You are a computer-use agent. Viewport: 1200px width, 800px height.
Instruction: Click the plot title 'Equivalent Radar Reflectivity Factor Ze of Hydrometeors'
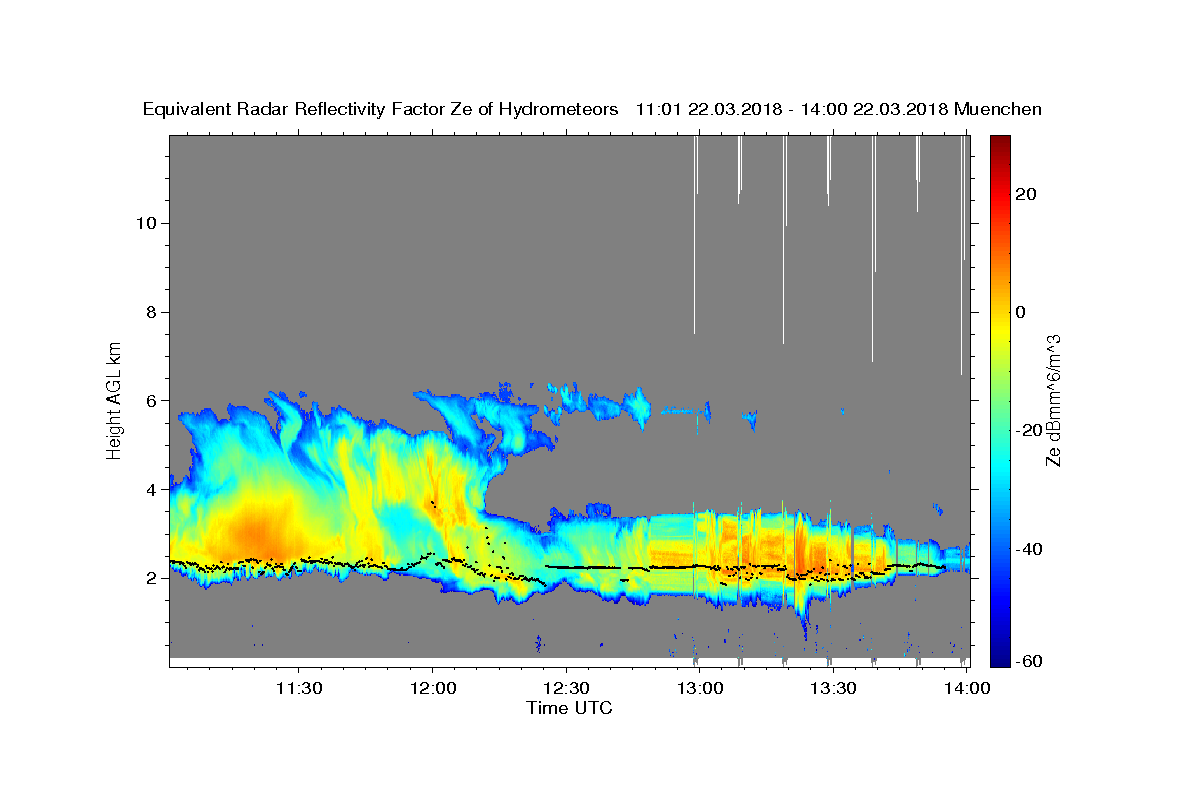(381, 110)
